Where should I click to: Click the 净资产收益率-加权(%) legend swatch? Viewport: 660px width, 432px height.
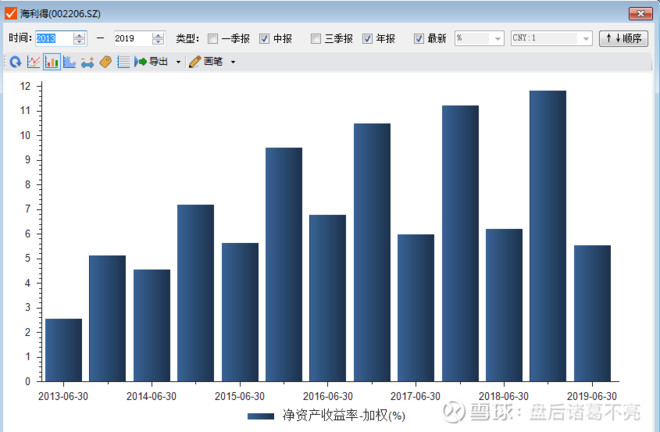click(x=261, y=416)
